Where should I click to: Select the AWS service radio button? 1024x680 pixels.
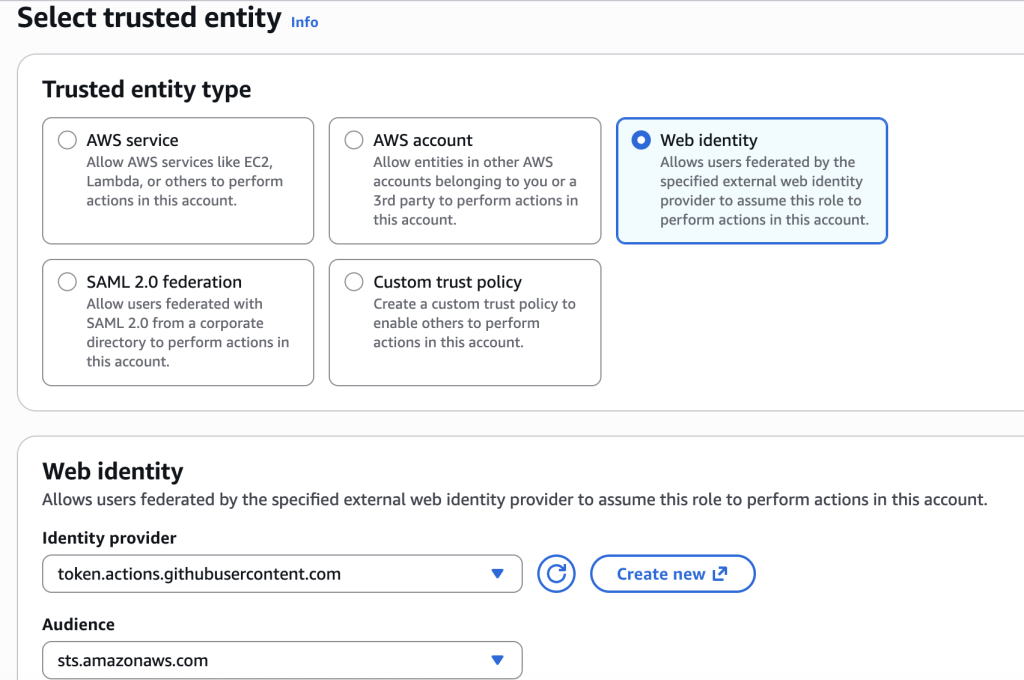point(67,140)
